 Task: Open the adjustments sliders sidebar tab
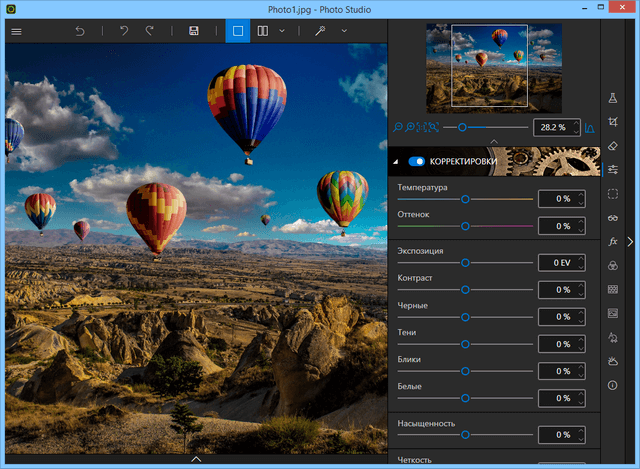[x=613, y=170]
